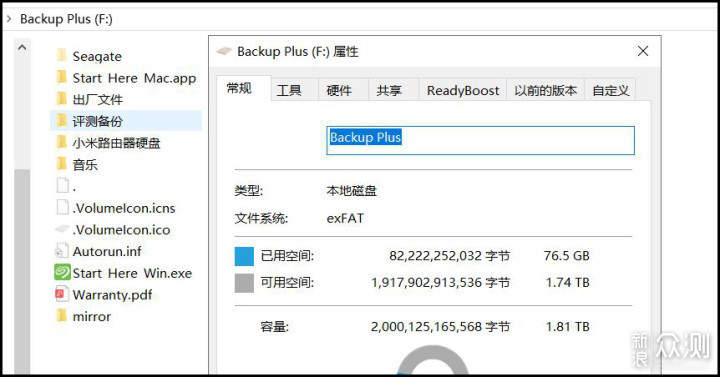Click the drive icon in the properties title bar

click(224, 51)
